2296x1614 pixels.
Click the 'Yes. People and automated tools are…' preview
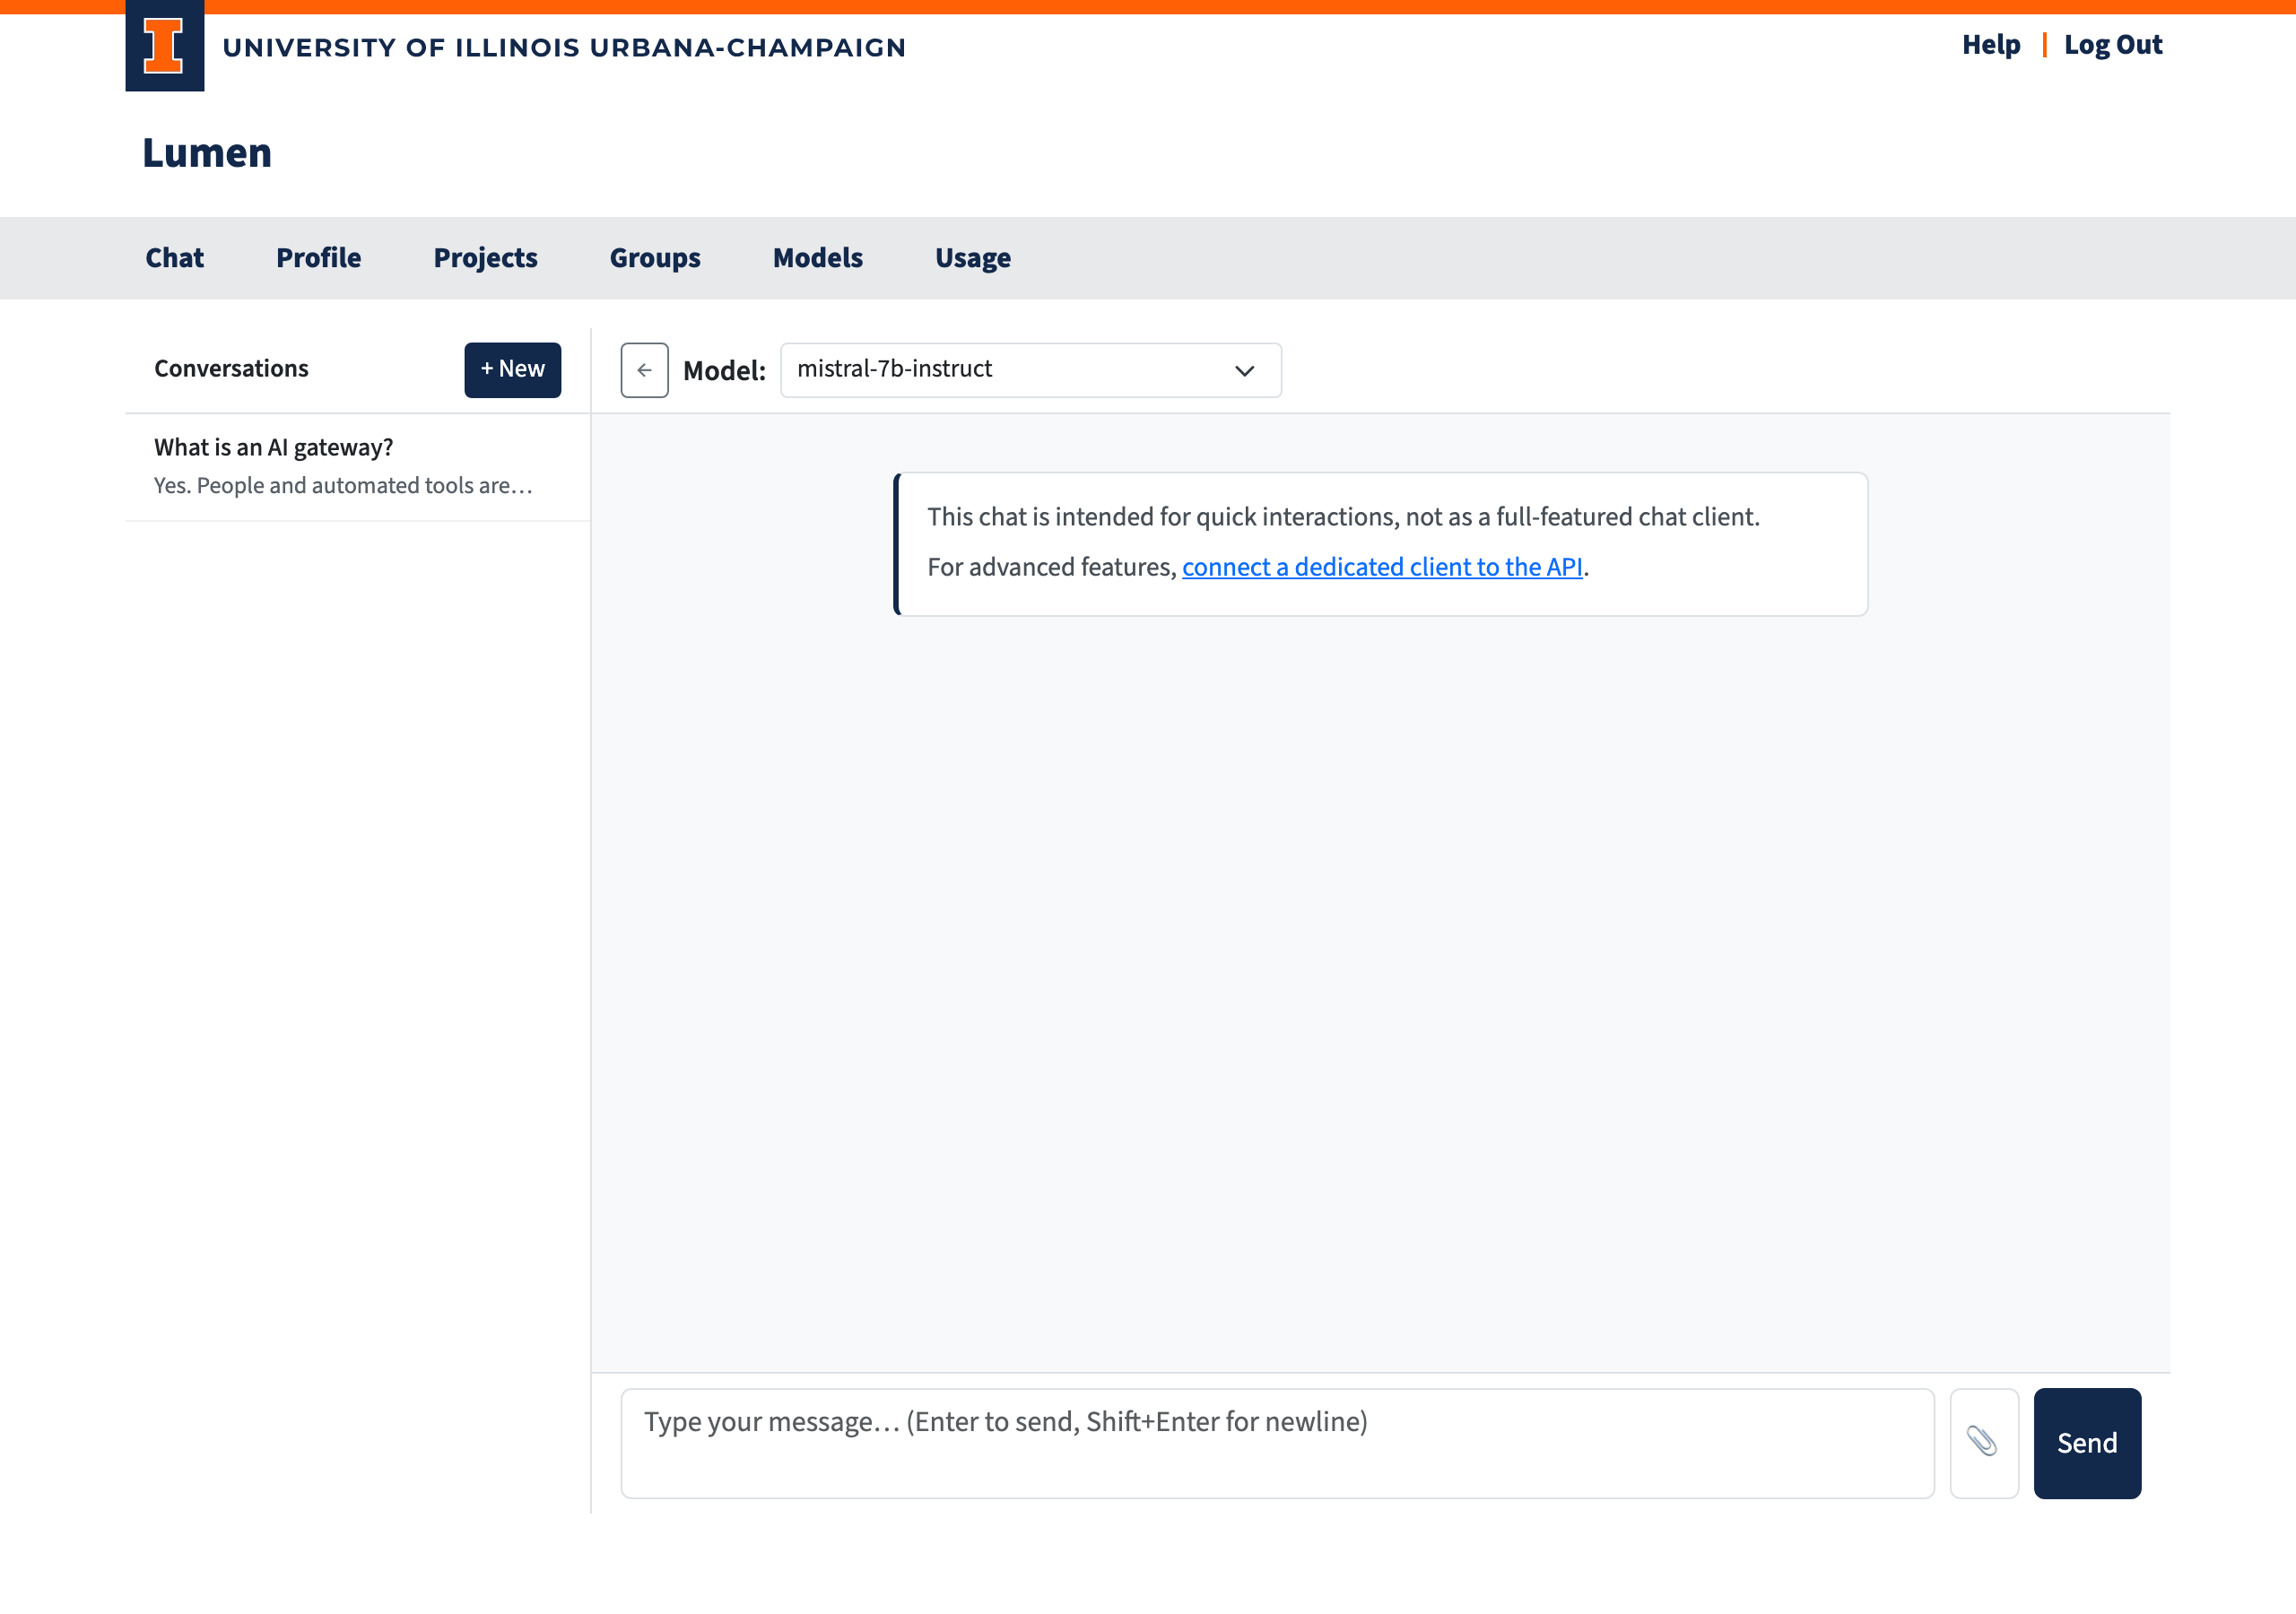(x=343, y=486)
